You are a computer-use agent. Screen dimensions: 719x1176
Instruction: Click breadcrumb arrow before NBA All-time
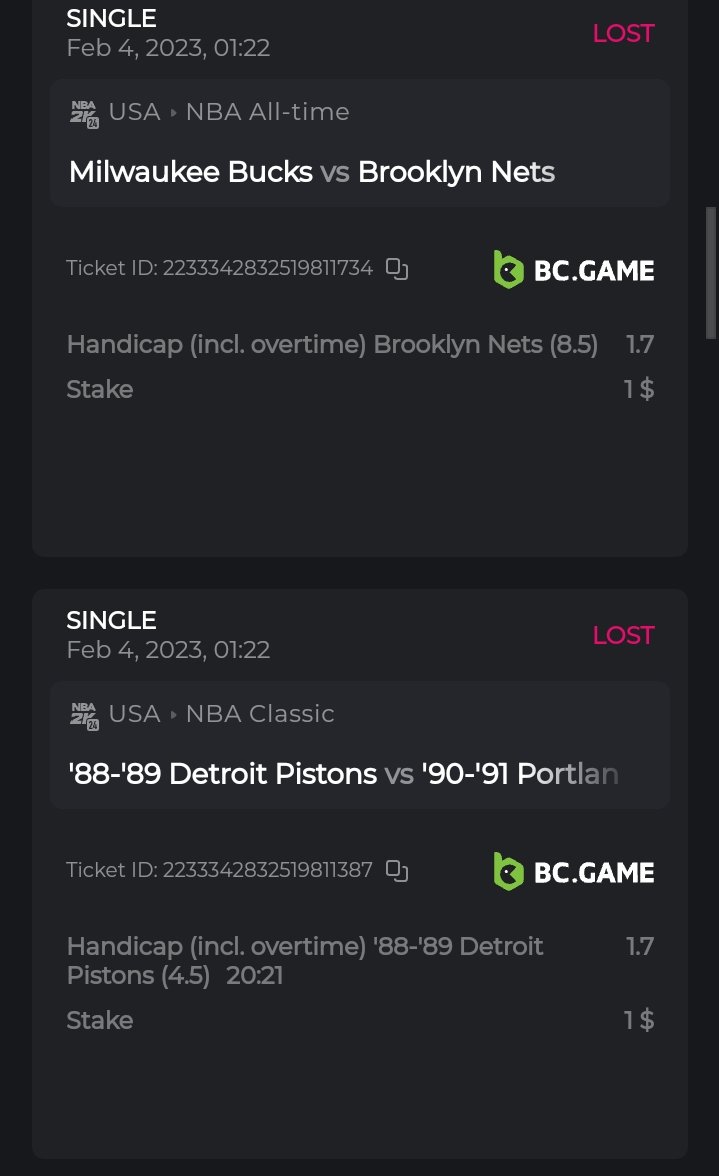point(173,113)
